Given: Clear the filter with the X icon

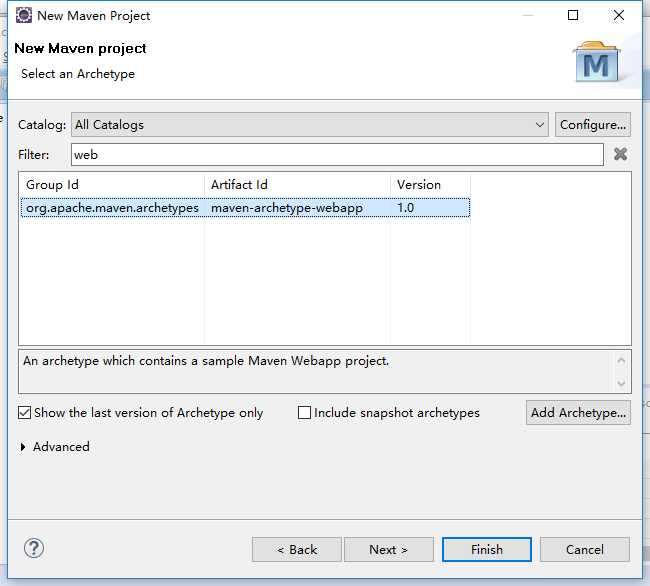Looking at the screenshot, I should (x=620, y=154).
